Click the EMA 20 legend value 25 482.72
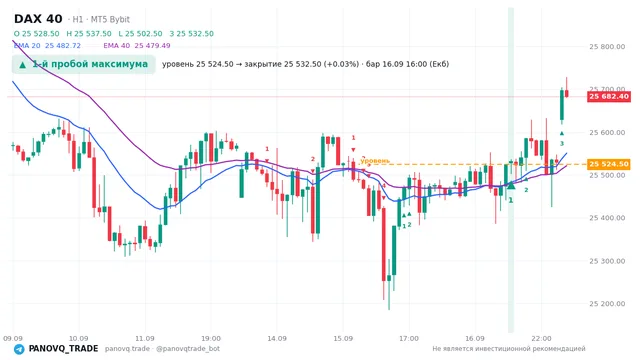The image size is (640, 360). tap(63, 45)
